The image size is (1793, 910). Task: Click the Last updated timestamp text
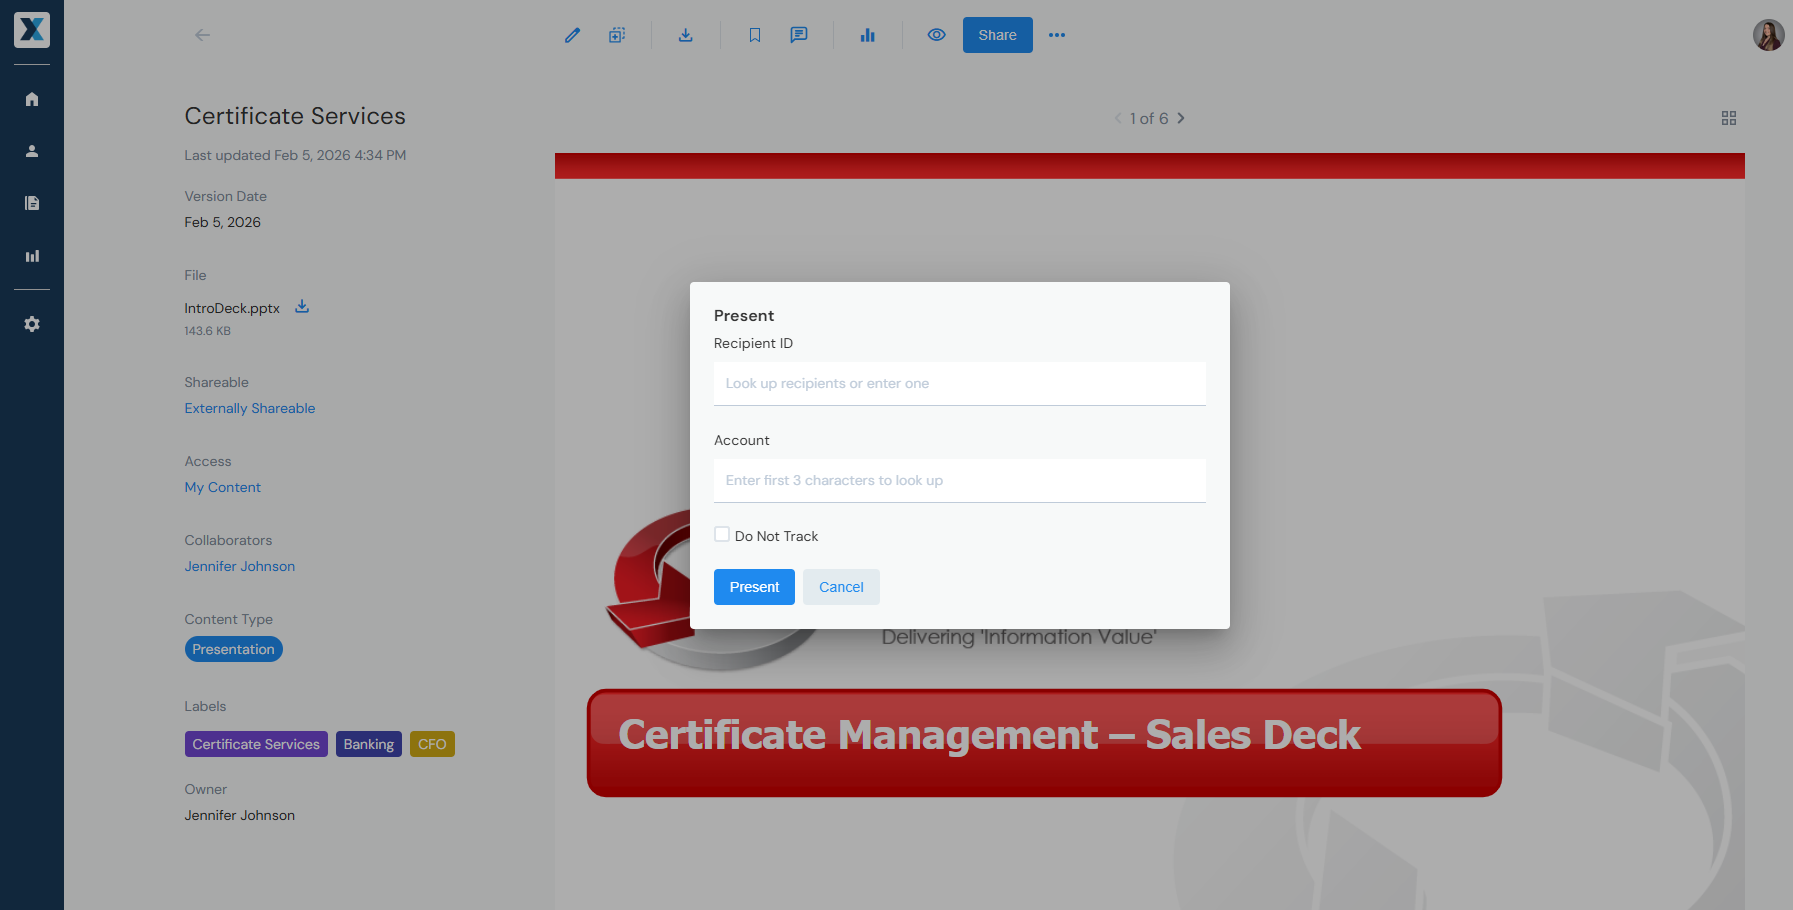pos(295,155)
